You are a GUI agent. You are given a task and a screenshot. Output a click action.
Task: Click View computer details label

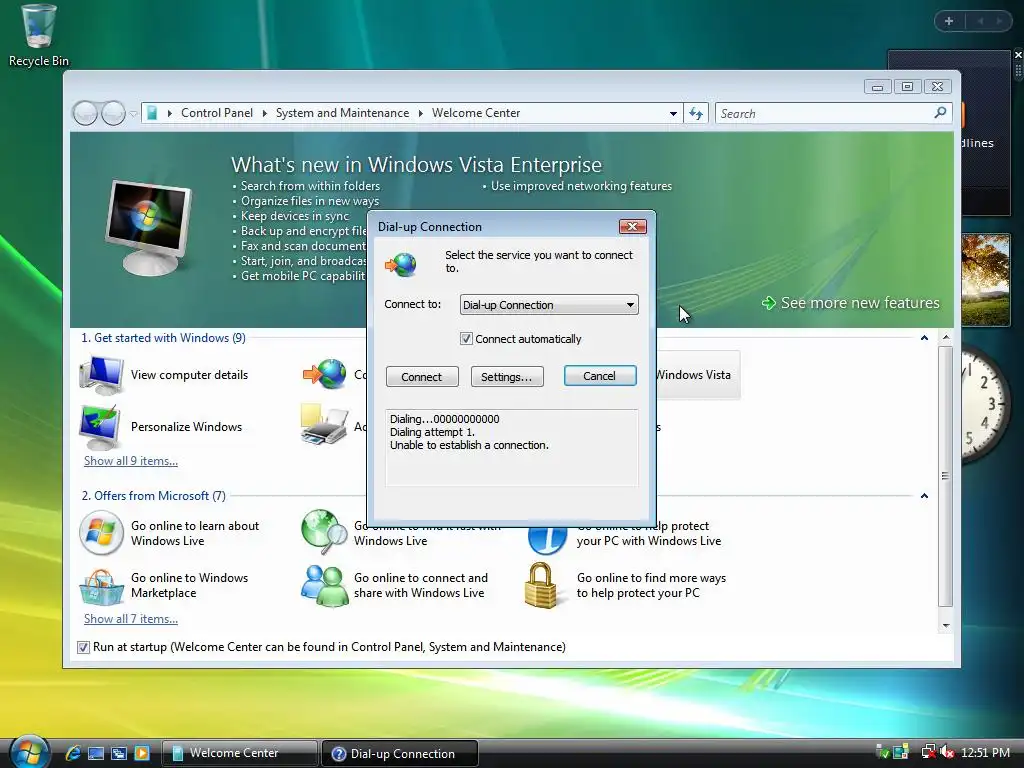(x=189, y=375)
